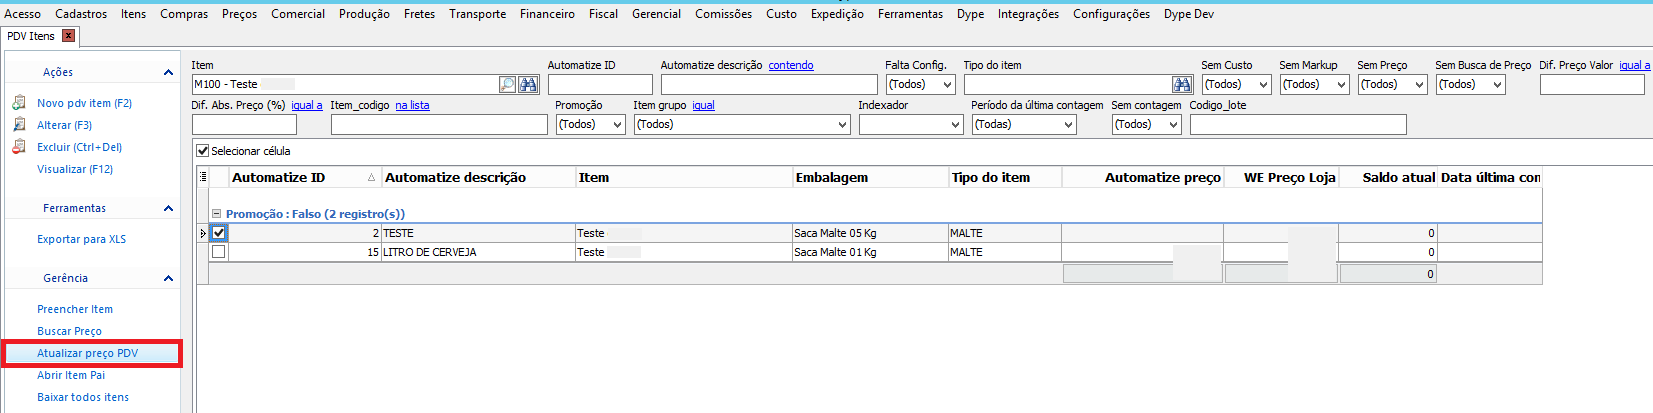Open the Cadastros menu

81,14
